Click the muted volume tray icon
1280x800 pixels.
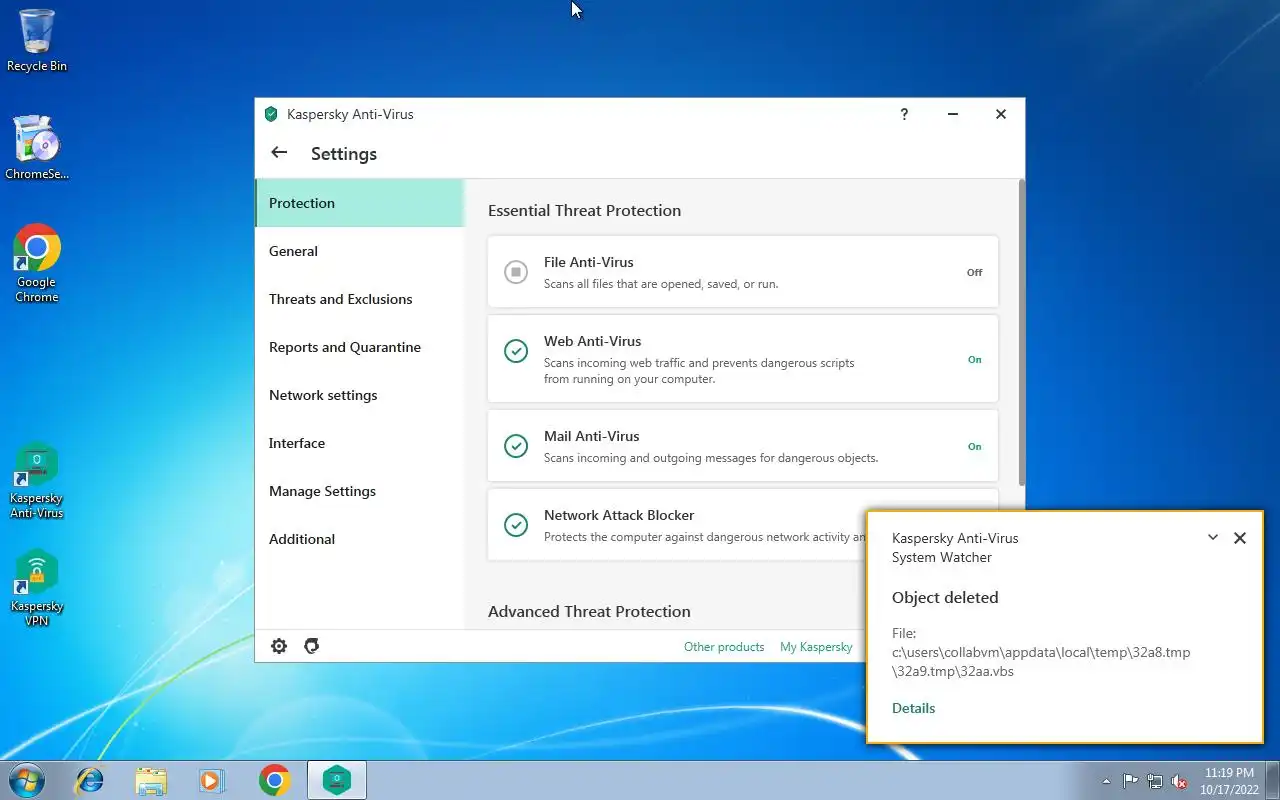pyautogui.click(x=1180, y=781)
